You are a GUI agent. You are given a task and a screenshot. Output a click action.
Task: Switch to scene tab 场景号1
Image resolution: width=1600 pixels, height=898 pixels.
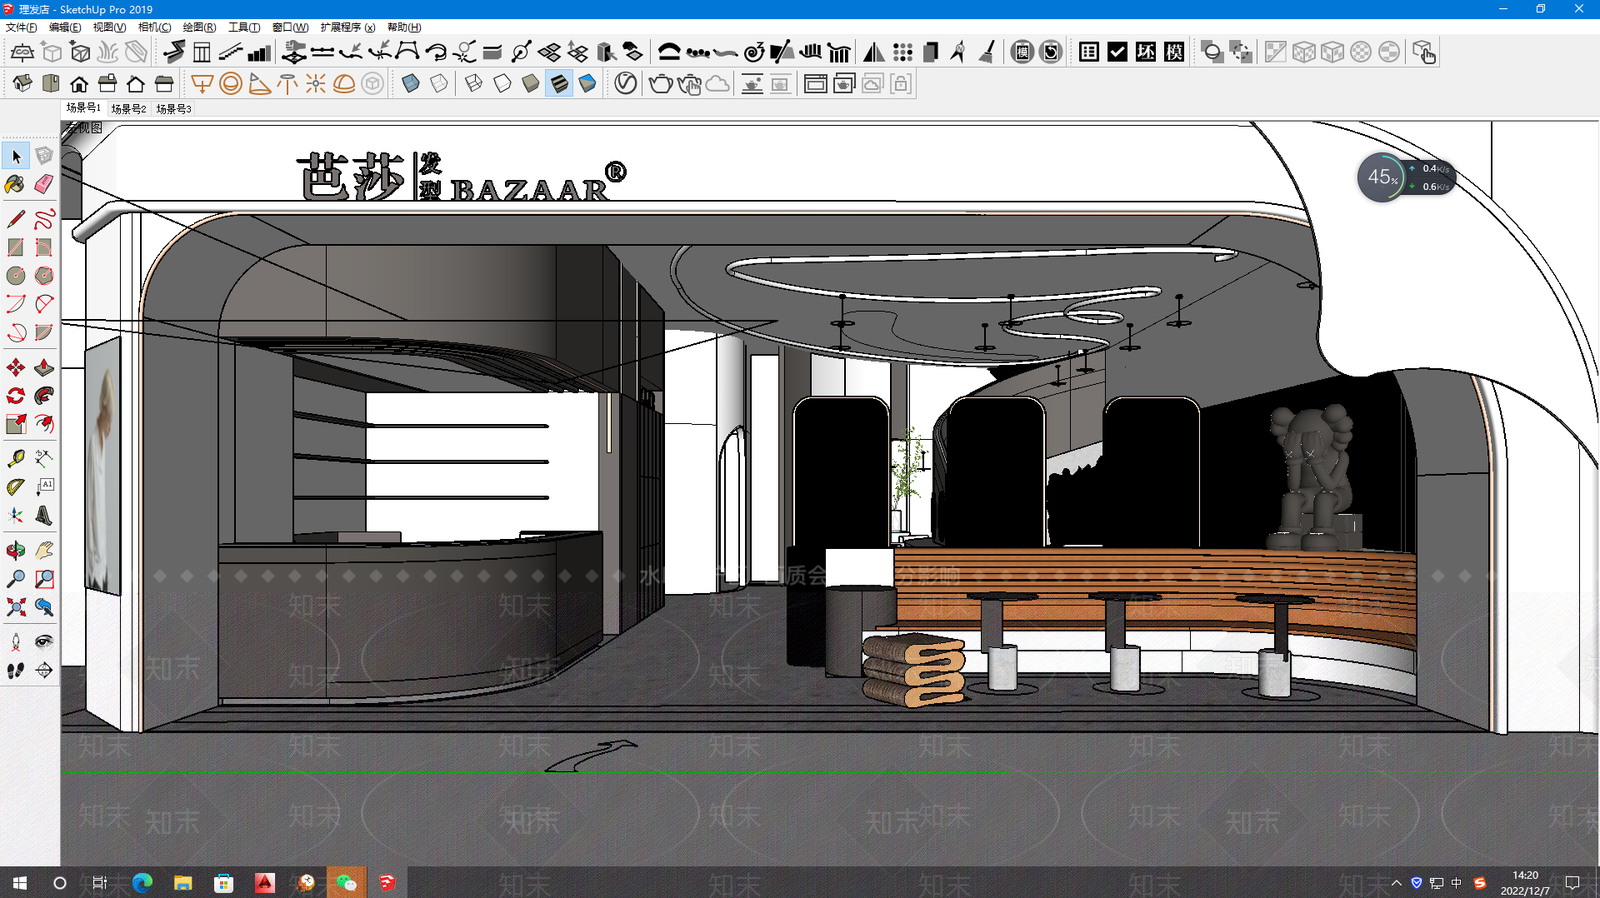click(83, 108)
